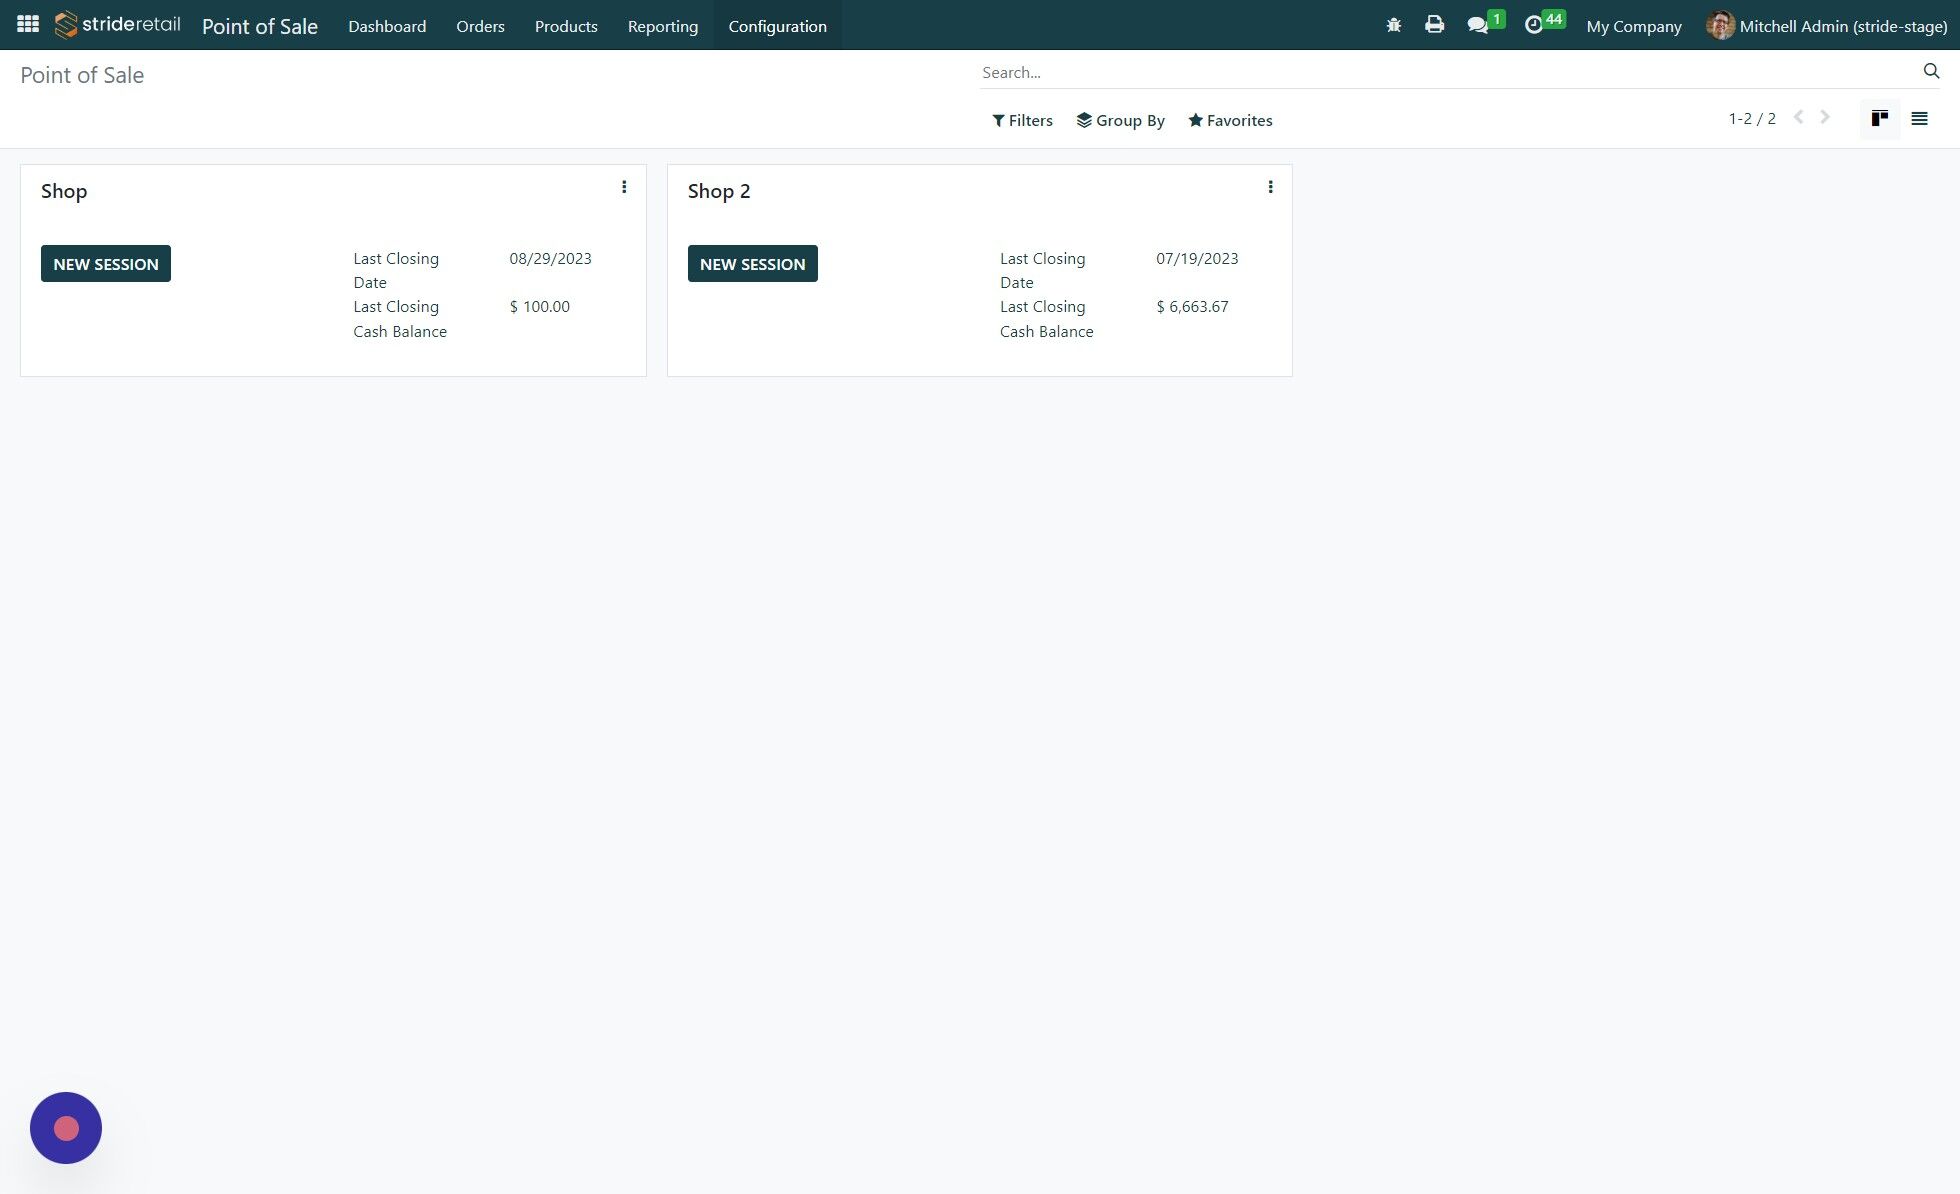Switch to kanban view icon
1960x1194 pixels.
[x=1880, y=118]
